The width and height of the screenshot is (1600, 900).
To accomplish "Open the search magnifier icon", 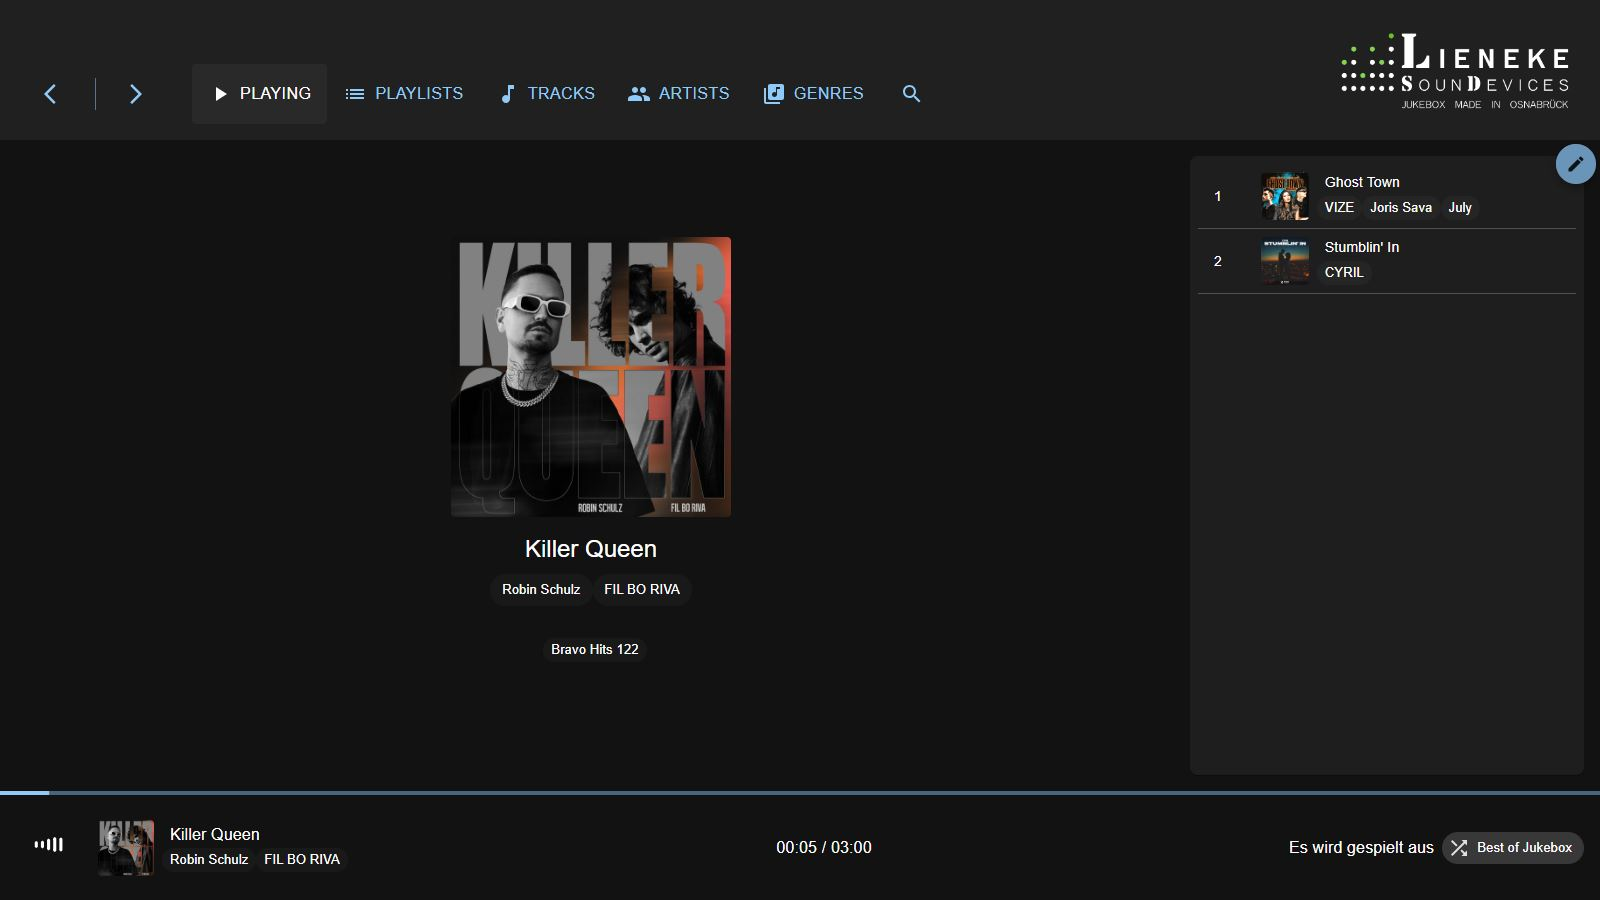I will (x=911, y=94).
